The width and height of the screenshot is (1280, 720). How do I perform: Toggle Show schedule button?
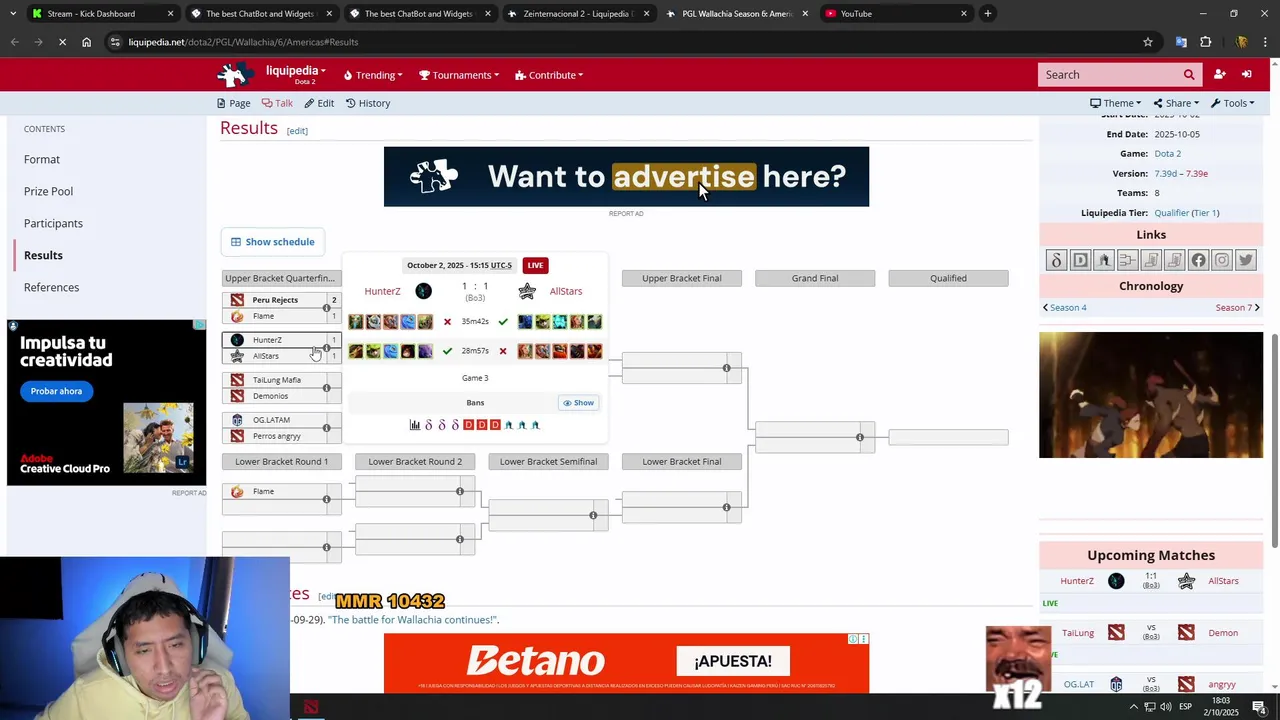[x=273, y=242]
